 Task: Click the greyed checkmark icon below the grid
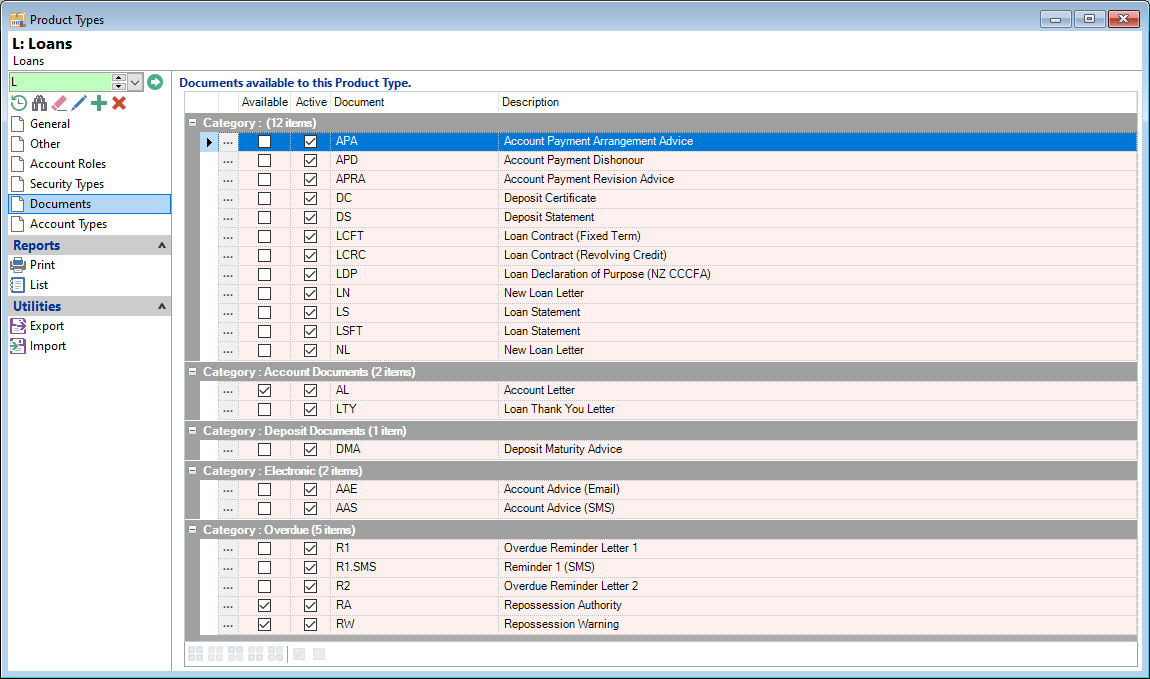click(x=299, y=654)
